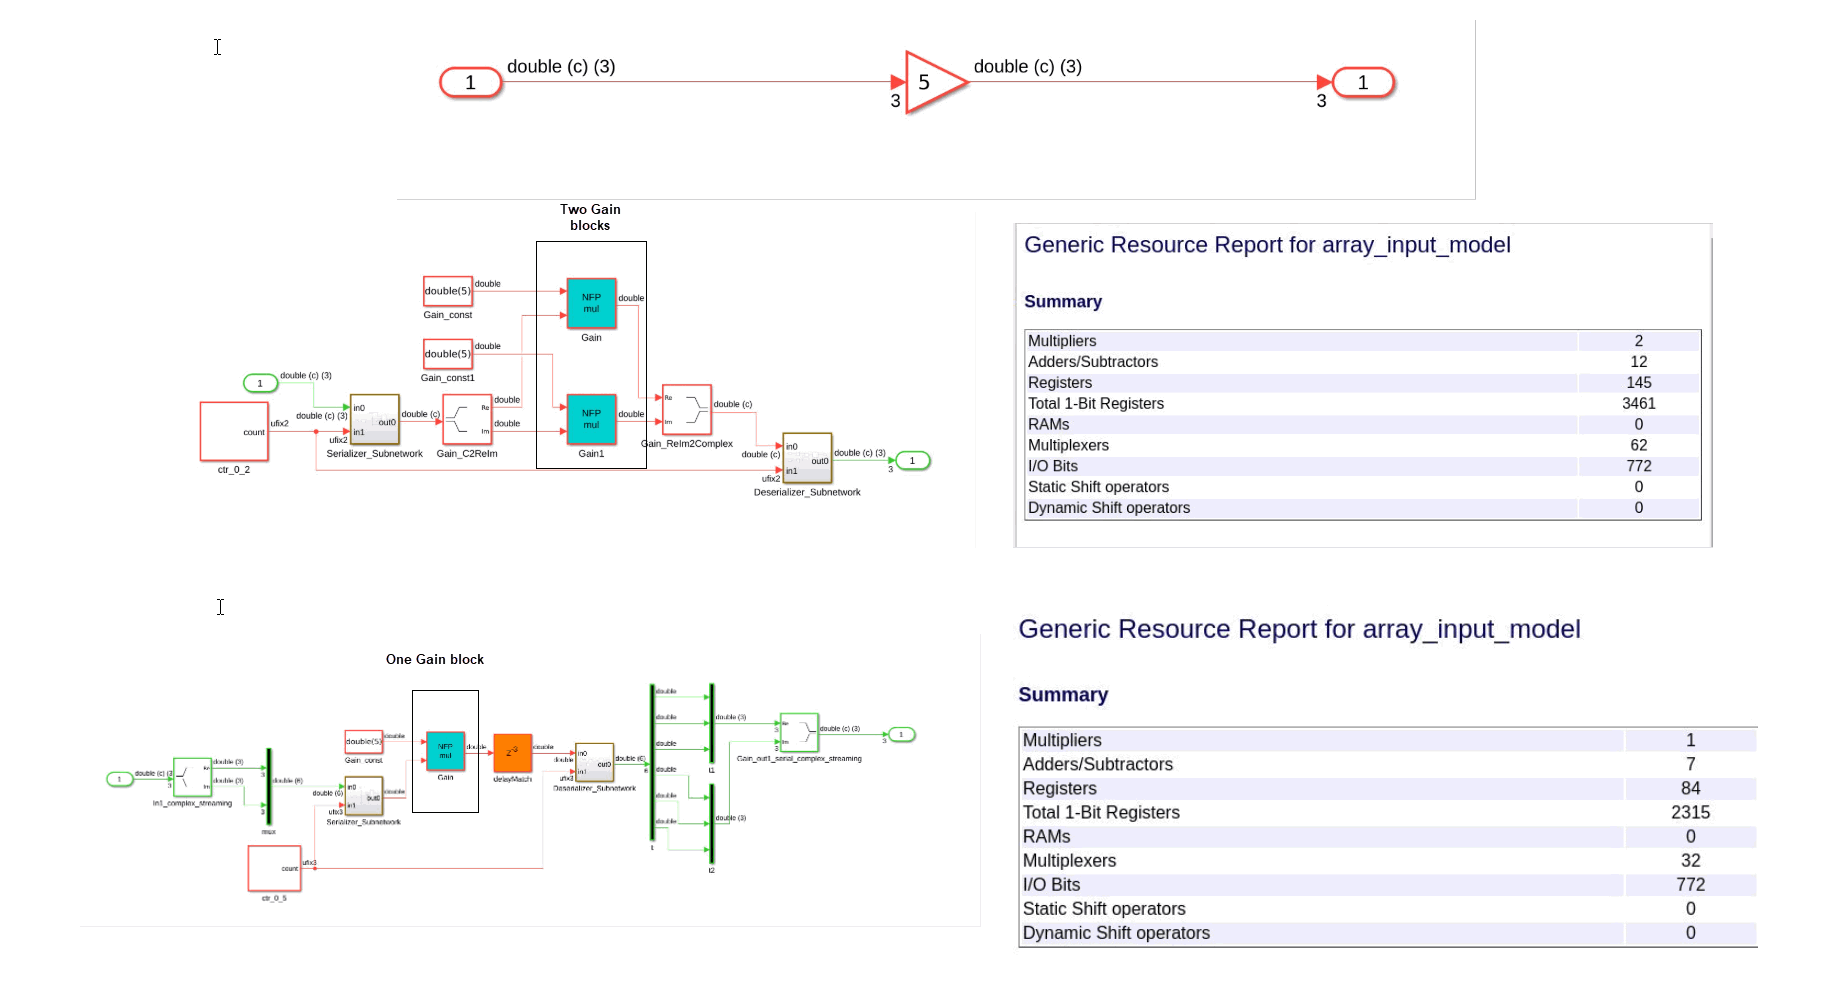Select the ctr_0_5 counter block
This screenshot has height=996, width=1838.
(x=275, y=868)
